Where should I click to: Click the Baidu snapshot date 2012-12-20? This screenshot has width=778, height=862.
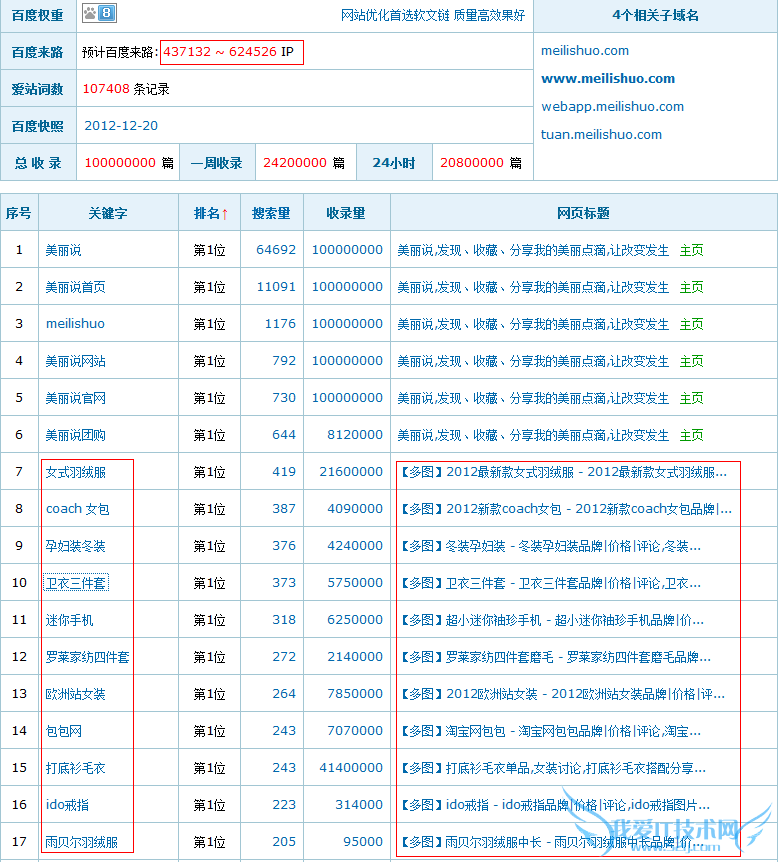121,126
